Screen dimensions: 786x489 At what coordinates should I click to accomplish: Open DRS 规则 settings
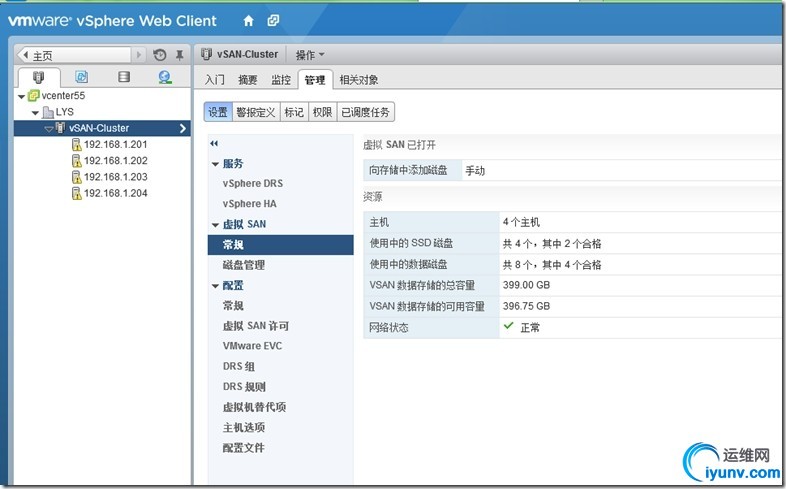pyautogui.click(x=244, y=387)
